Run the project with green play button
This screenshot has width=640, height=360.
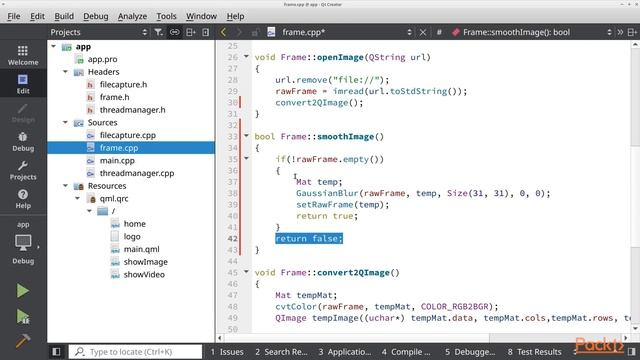click(x=23, y=291)
